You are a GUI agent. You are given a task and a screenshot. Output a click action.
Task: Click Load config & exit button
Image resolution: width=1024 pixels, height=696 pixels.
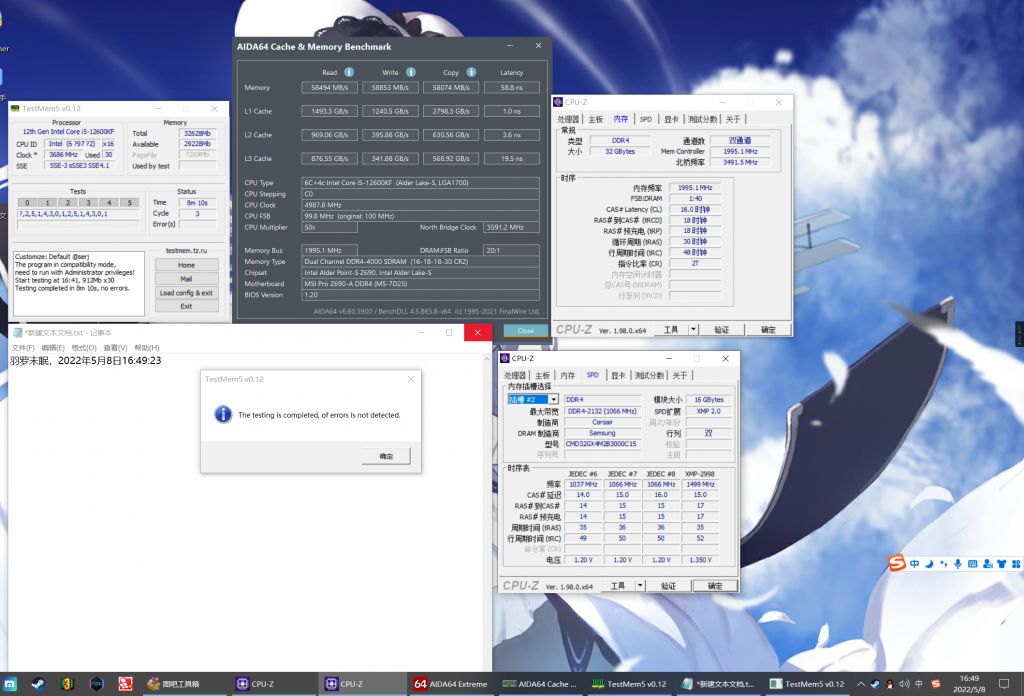186,293
